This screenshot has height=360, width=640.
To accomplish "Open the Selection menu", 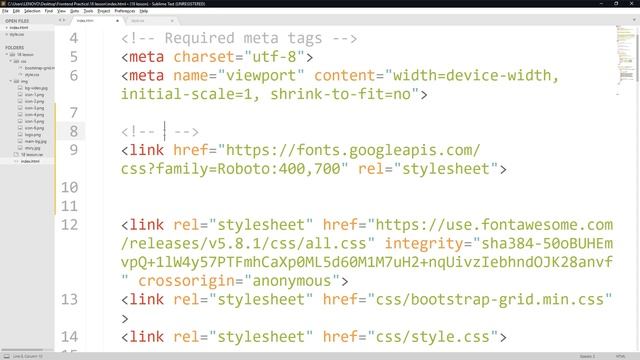I will (x=32, y=11).
